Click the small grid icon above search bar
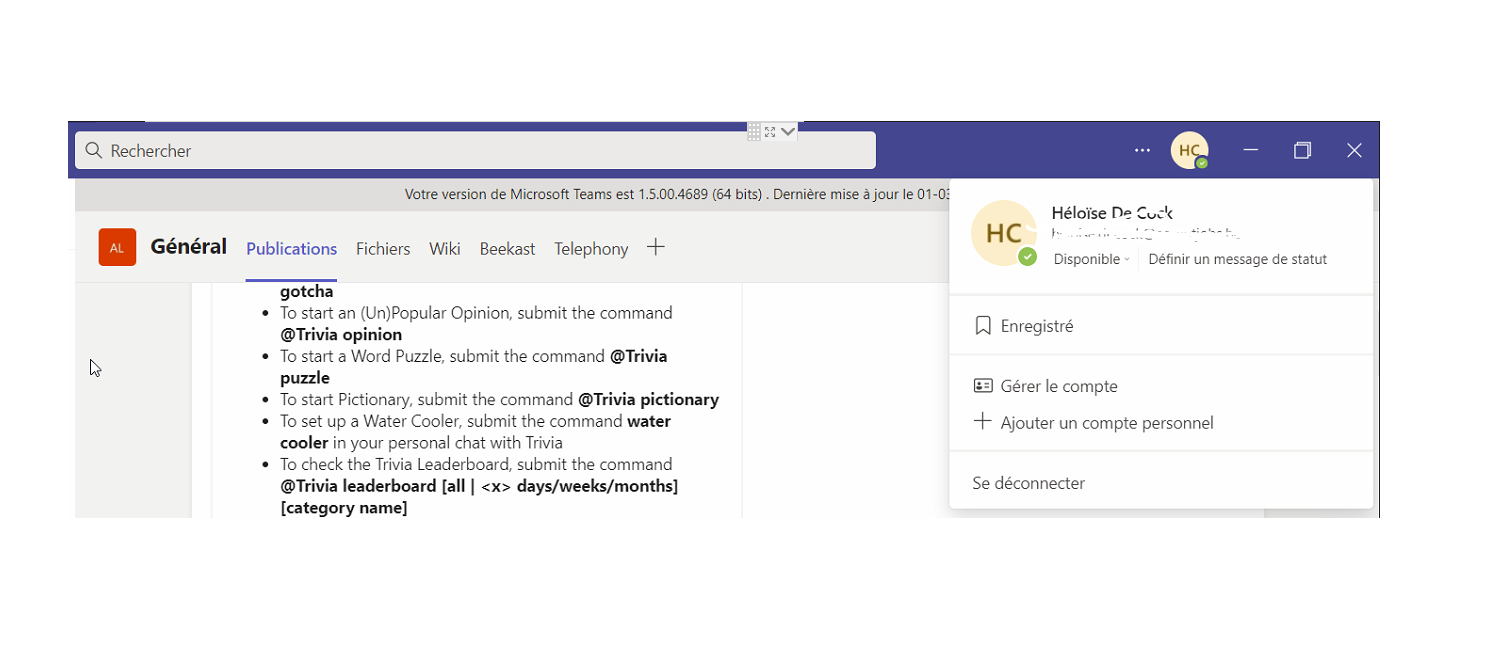 [x=754, y=131]
